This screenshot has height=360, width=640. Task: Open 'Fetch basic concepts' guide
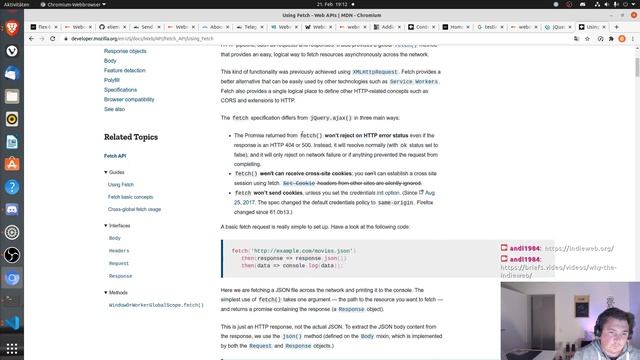click(x=131, y=197)
